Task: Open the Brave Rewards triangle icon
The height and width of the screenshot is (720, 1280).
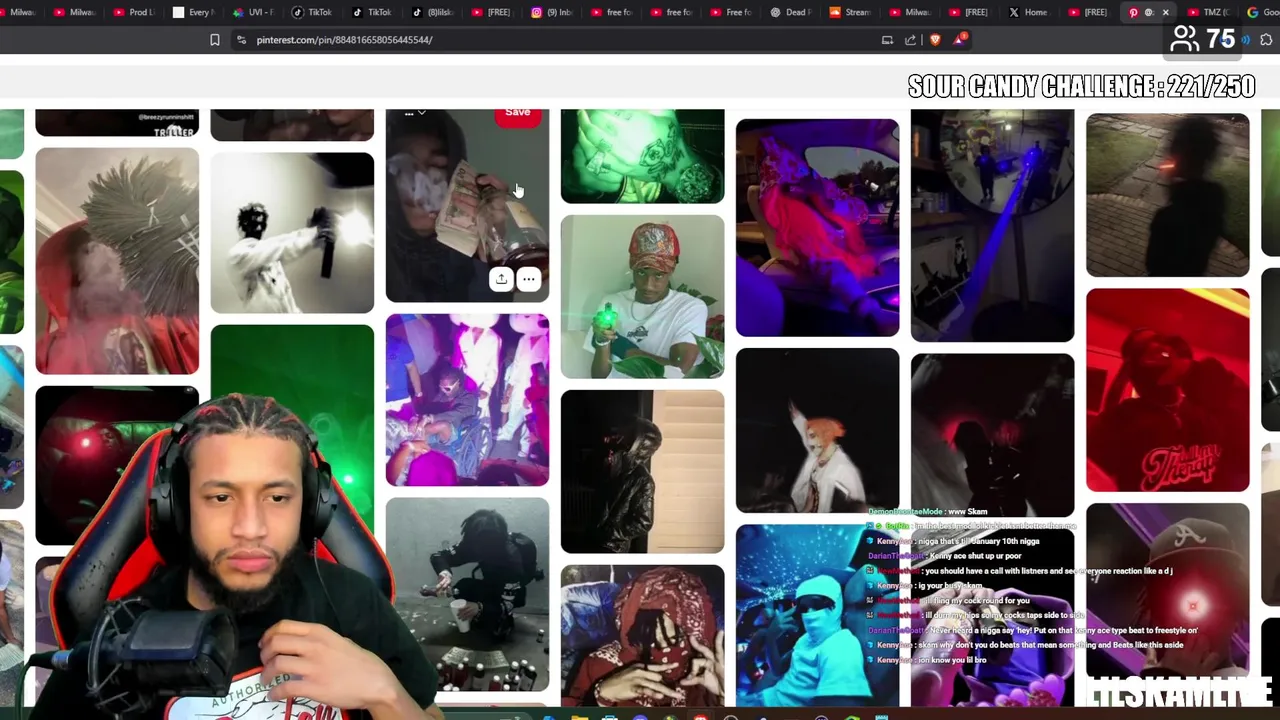Action: (961, 40)
